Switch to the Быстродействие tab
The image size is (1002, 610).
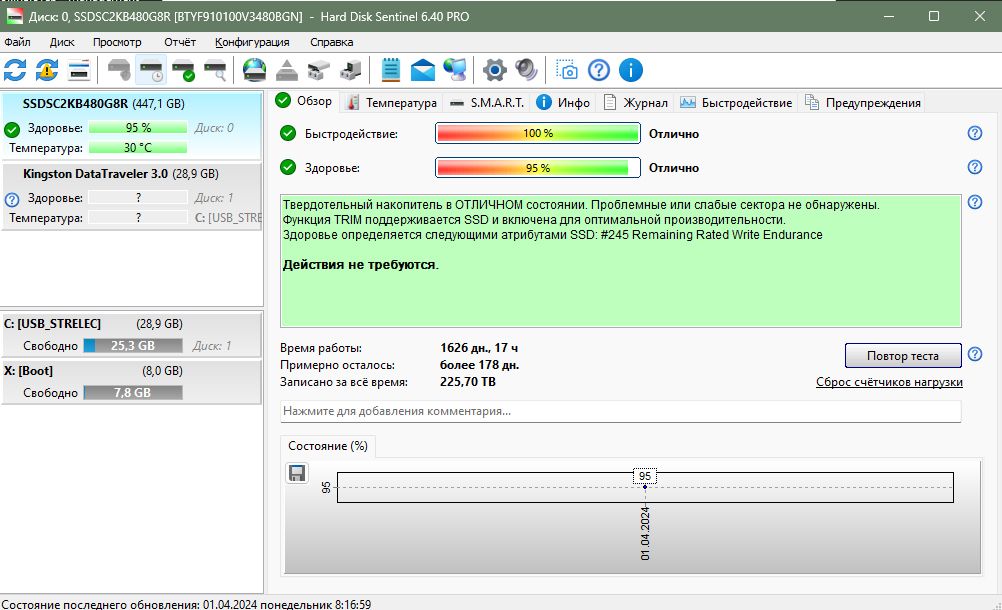(x=736, y=103)
